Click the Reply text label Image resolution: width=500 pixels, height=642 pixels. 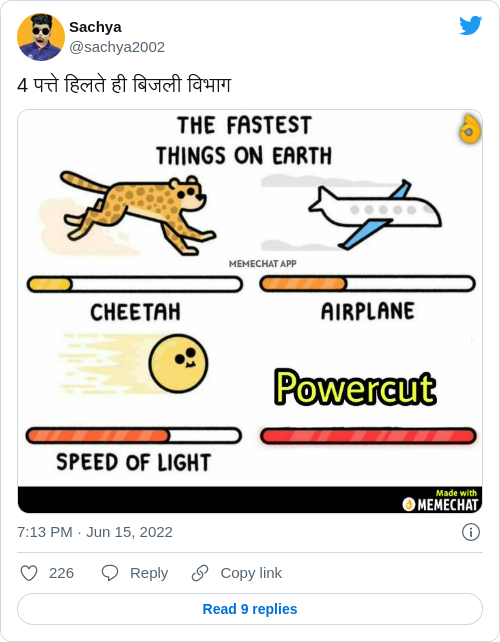149,573
